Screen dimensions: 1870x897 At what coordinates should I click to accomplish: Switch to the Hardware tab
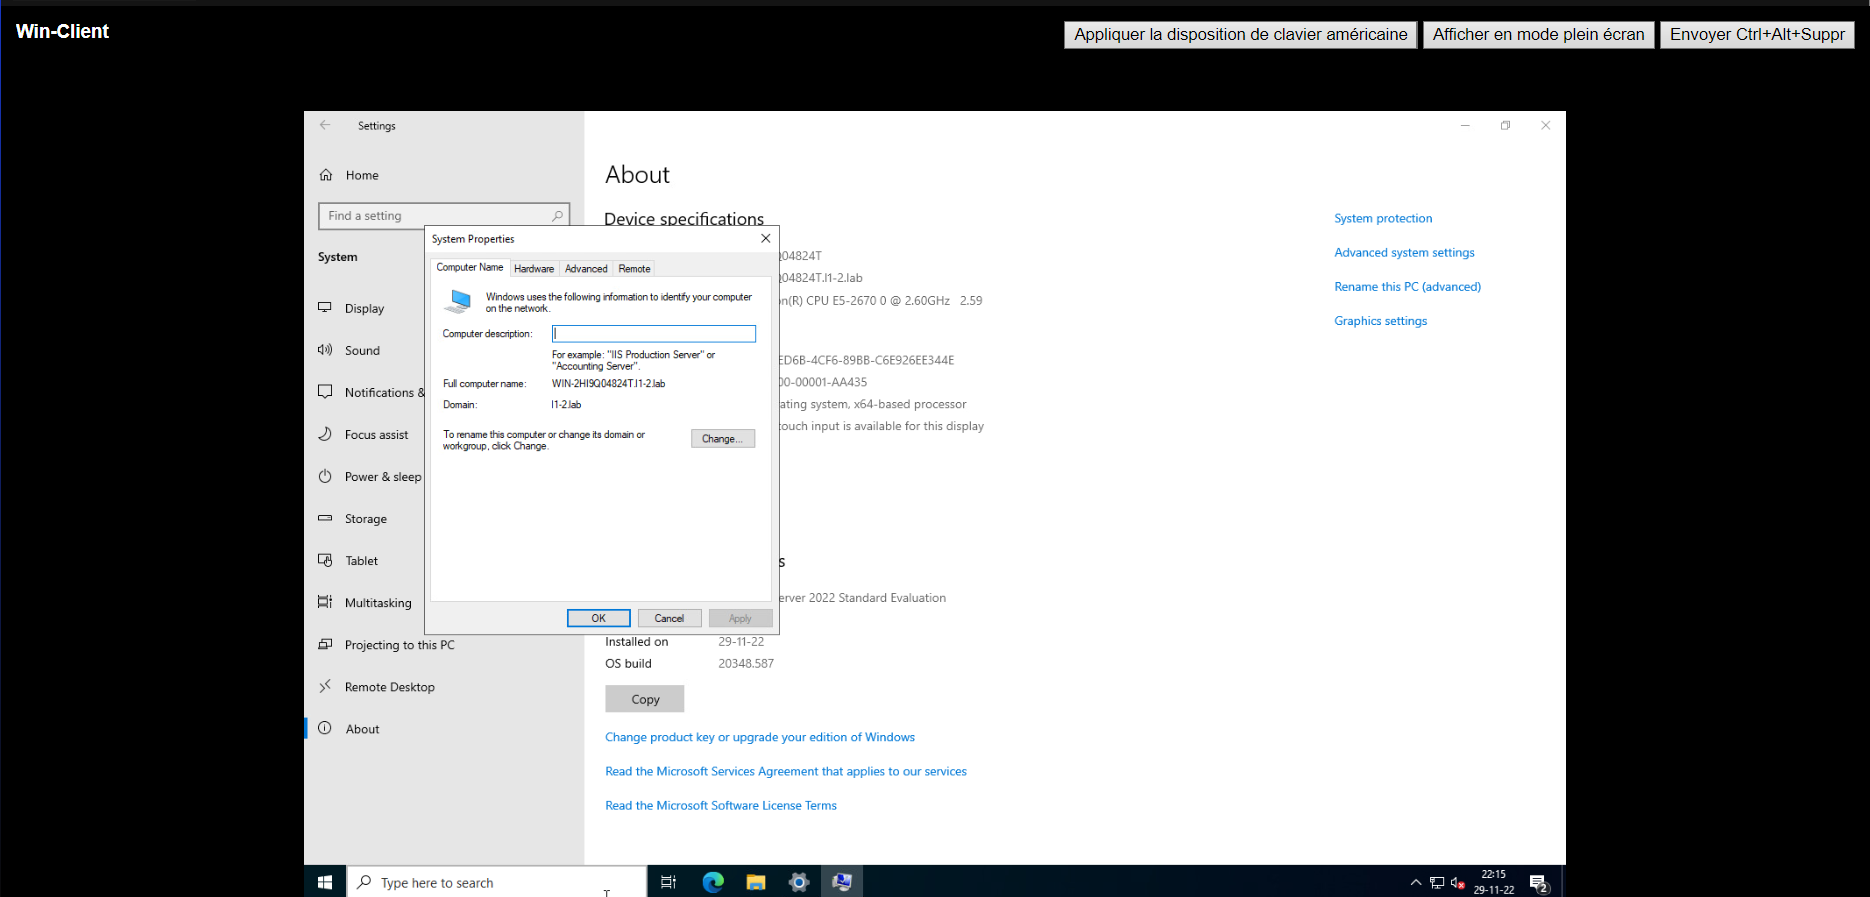534,269
